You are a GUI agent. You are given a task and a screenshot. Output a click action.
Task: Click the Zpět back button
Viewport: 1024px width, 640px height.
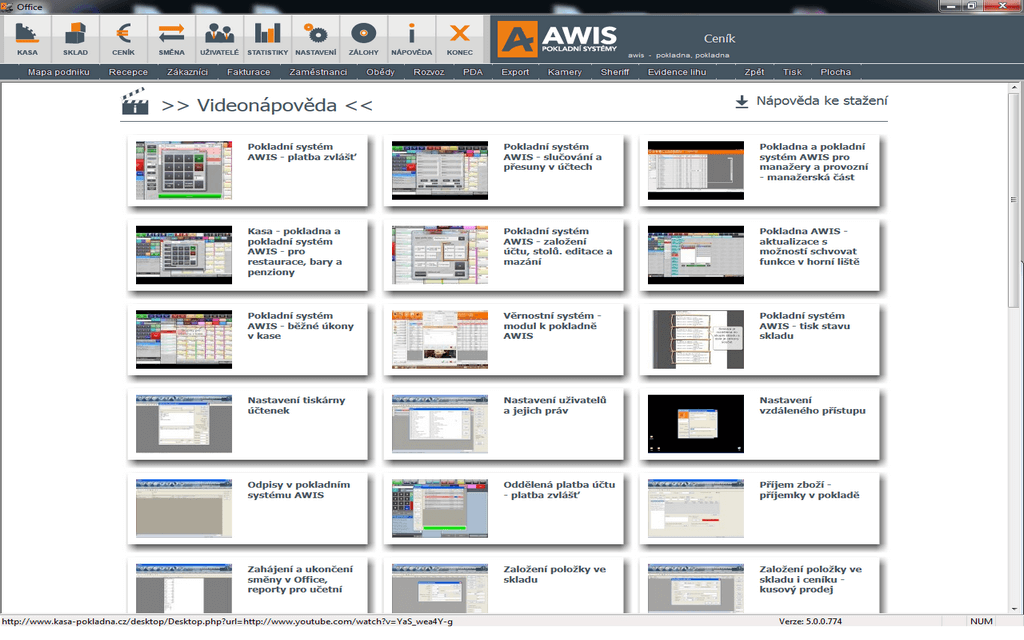(x=754, y=72)
